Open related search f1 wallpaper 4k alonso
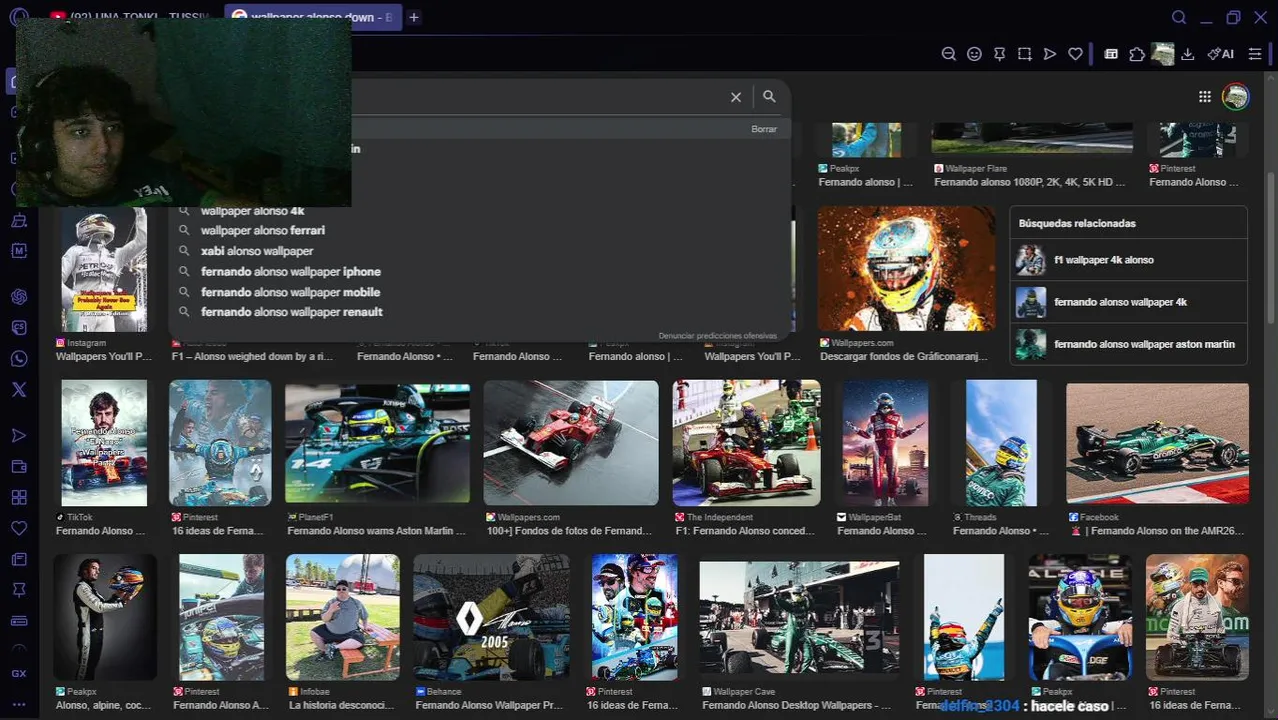Image resolution: width=1278 pixels, height=720 pixels. click(x=1129, y=260)
